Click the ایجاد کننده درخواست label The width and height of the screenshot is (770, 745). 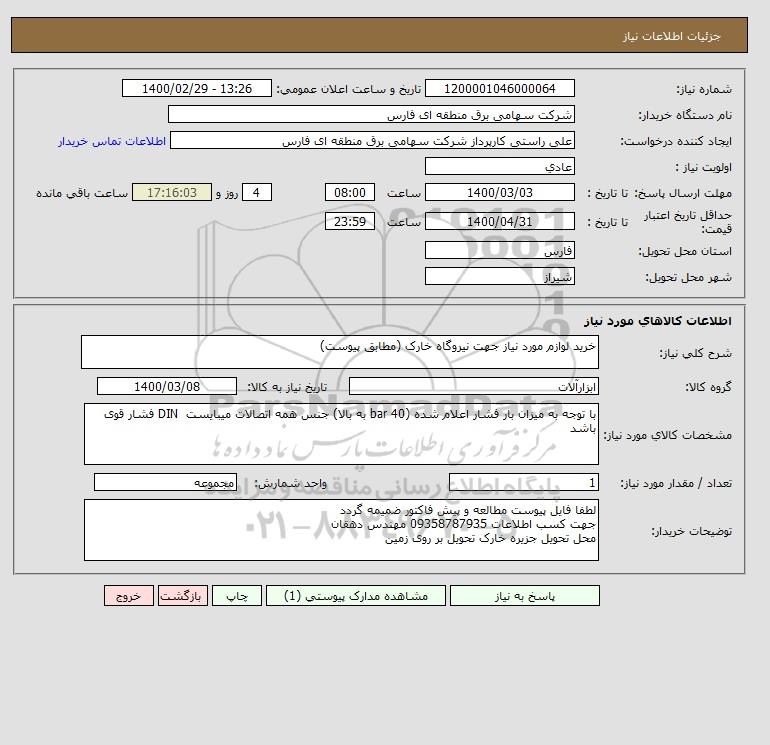676,141
